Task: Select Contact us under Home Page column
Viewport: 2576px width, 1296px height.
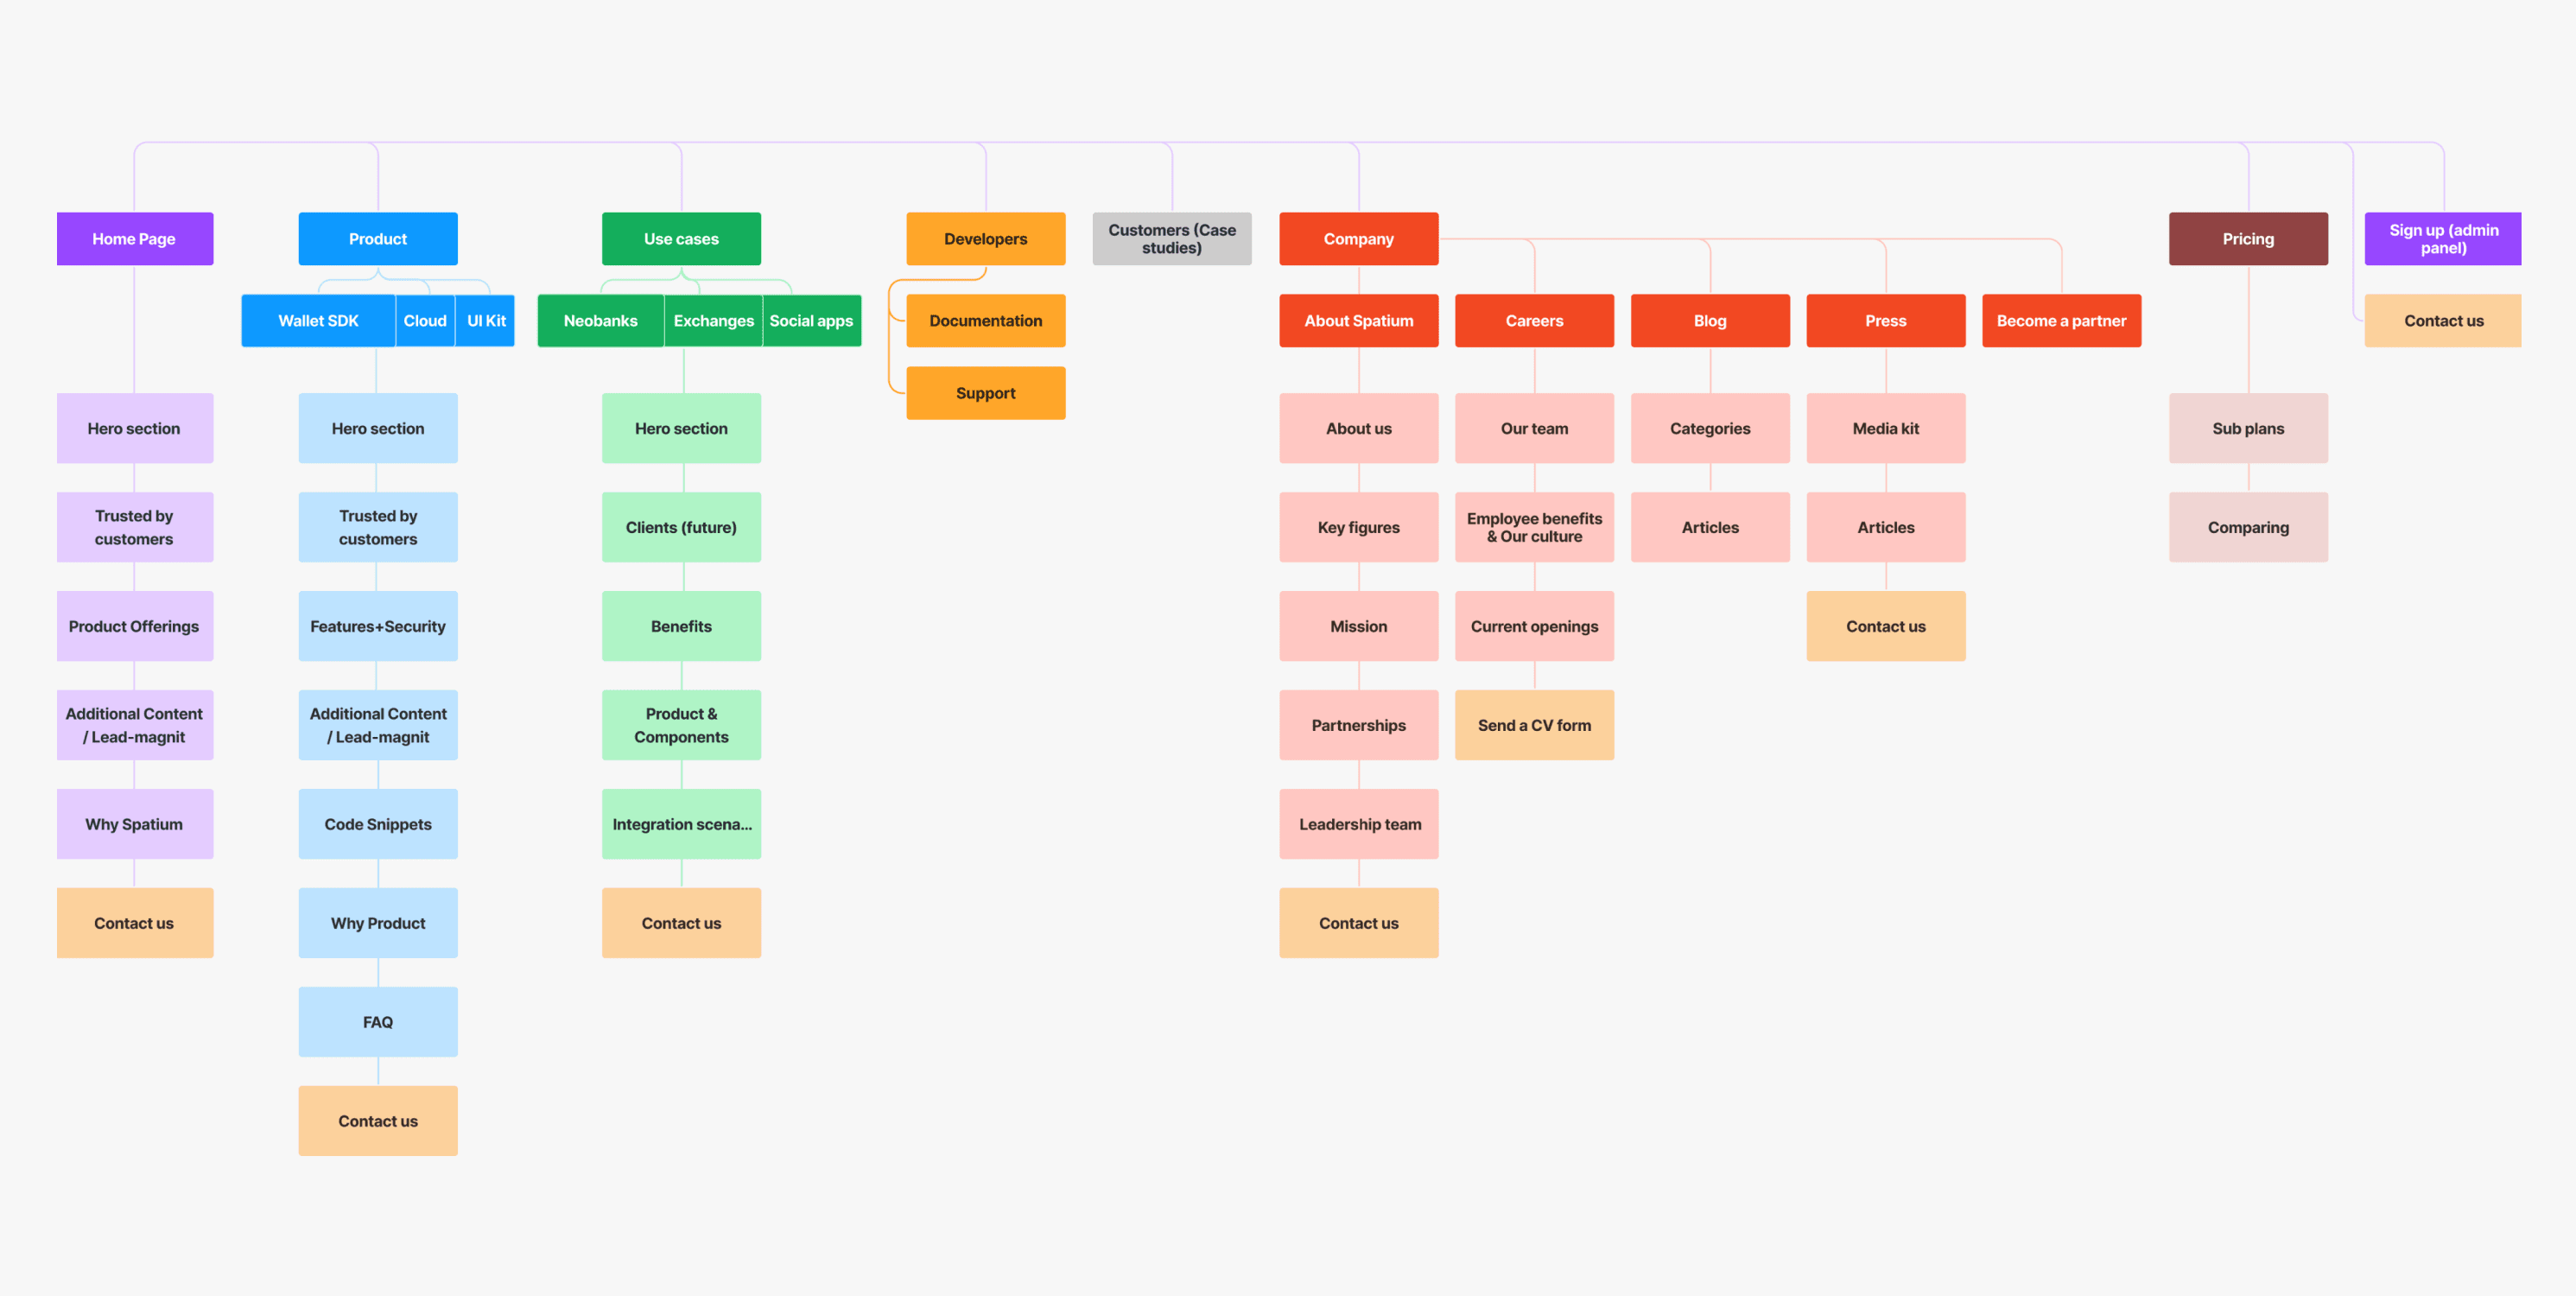Action: point(135,923)
